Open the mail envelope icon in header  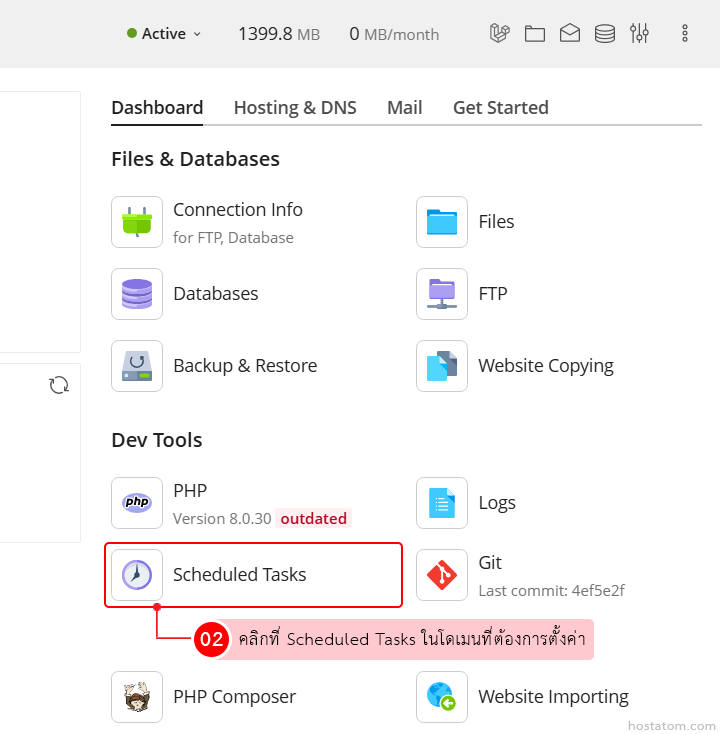click(570, 34)
